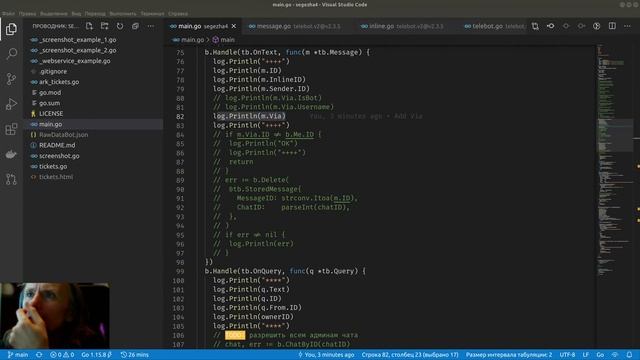Viewport: 640px width, 360px height.
Task: Click errors and warnings count in status bar
Action: click(62, 355)
